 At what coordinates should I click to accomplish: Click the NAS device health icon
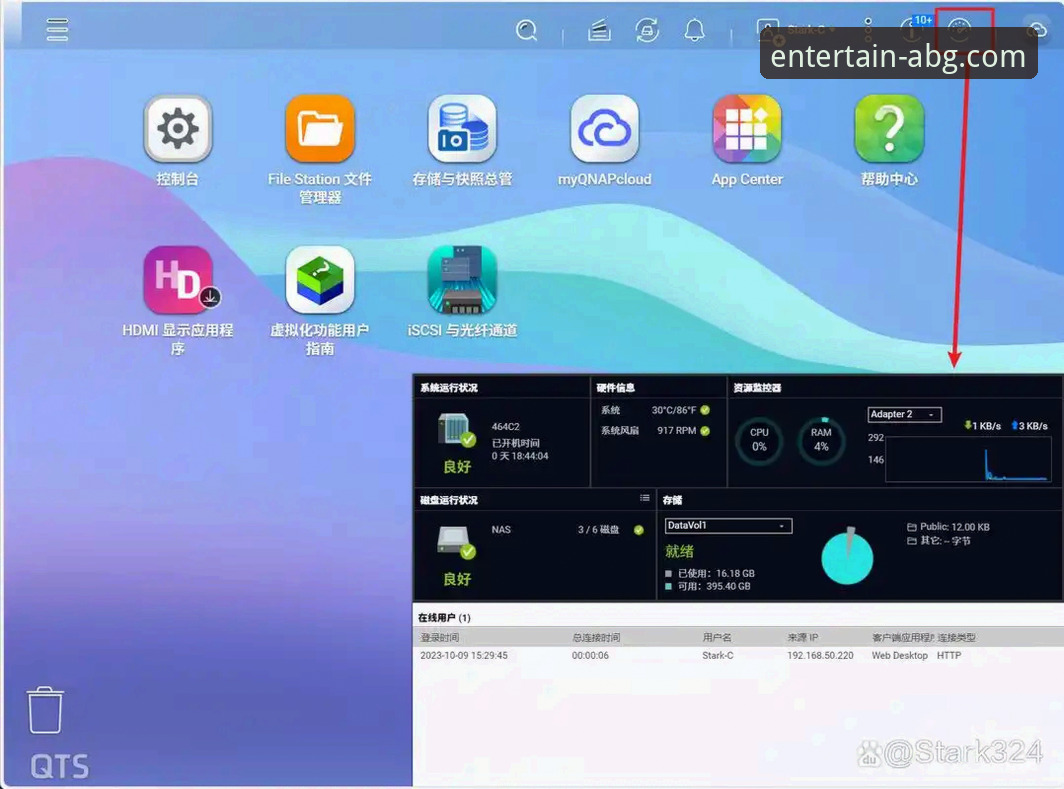pos(456,430)
